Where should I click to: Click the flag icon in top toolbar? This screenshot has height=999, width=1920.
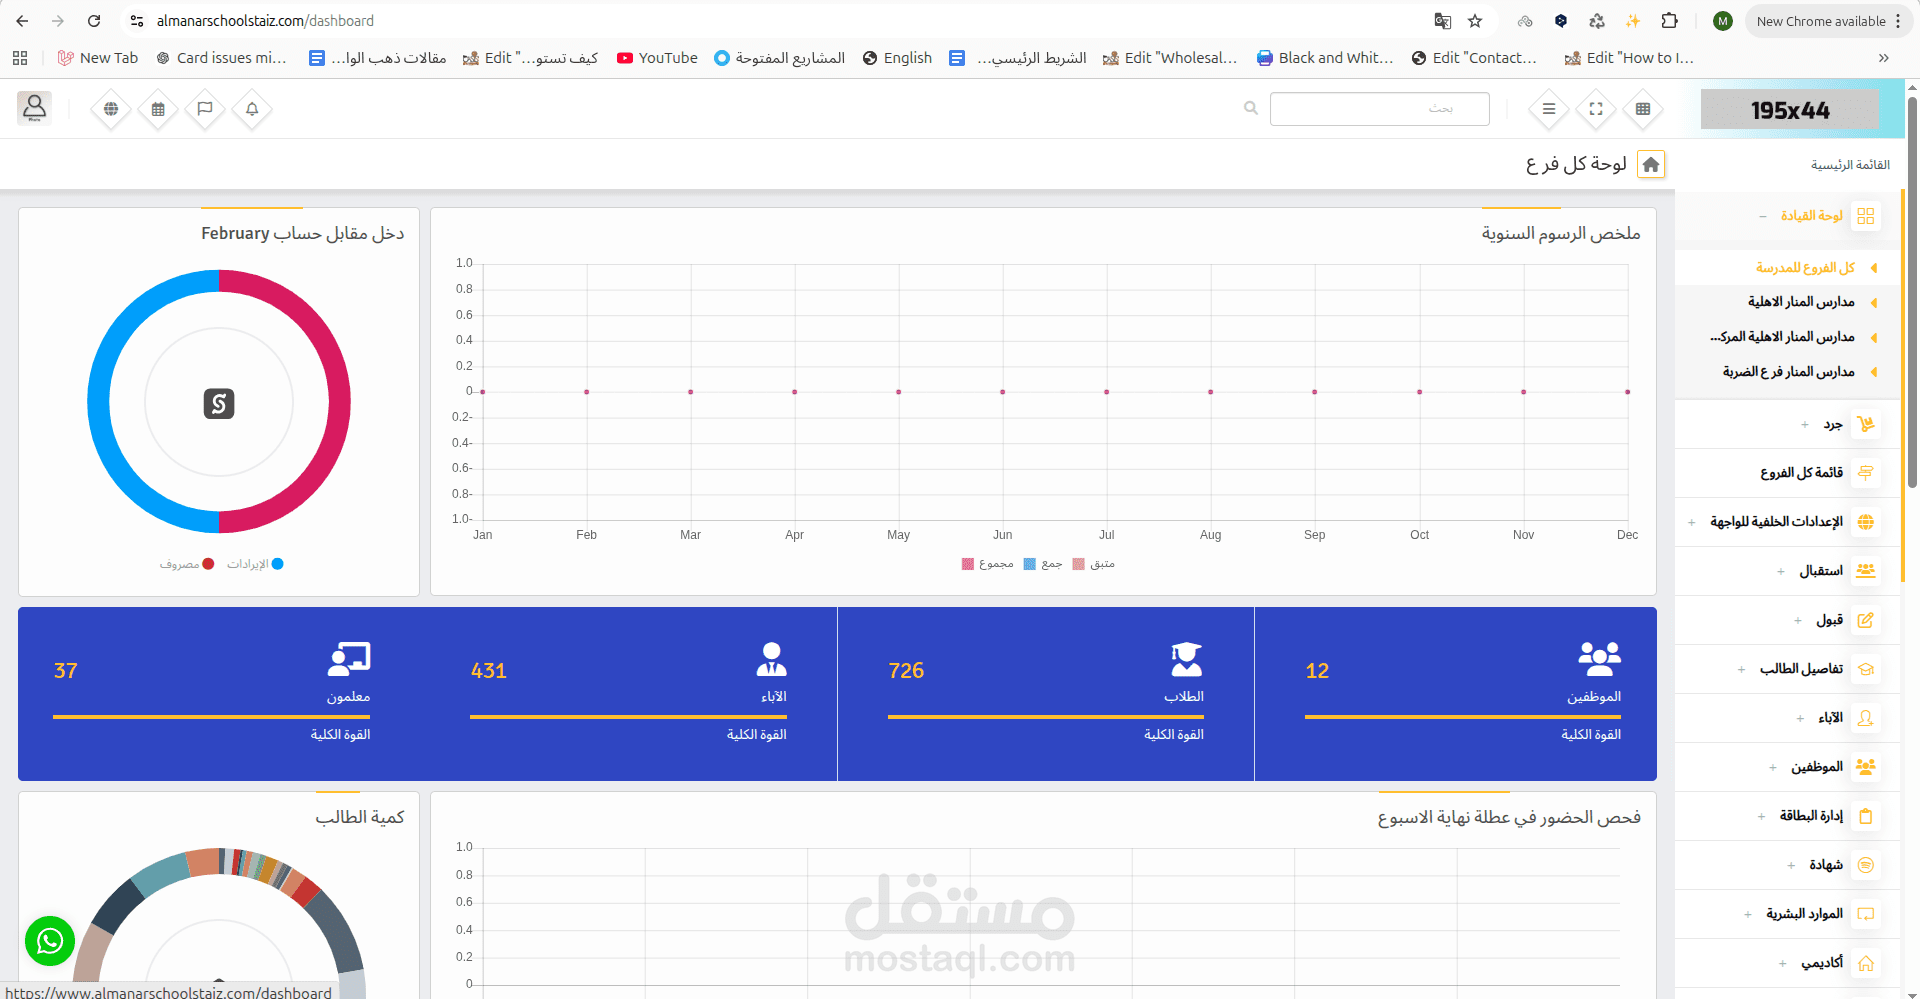tap(205, 109)
